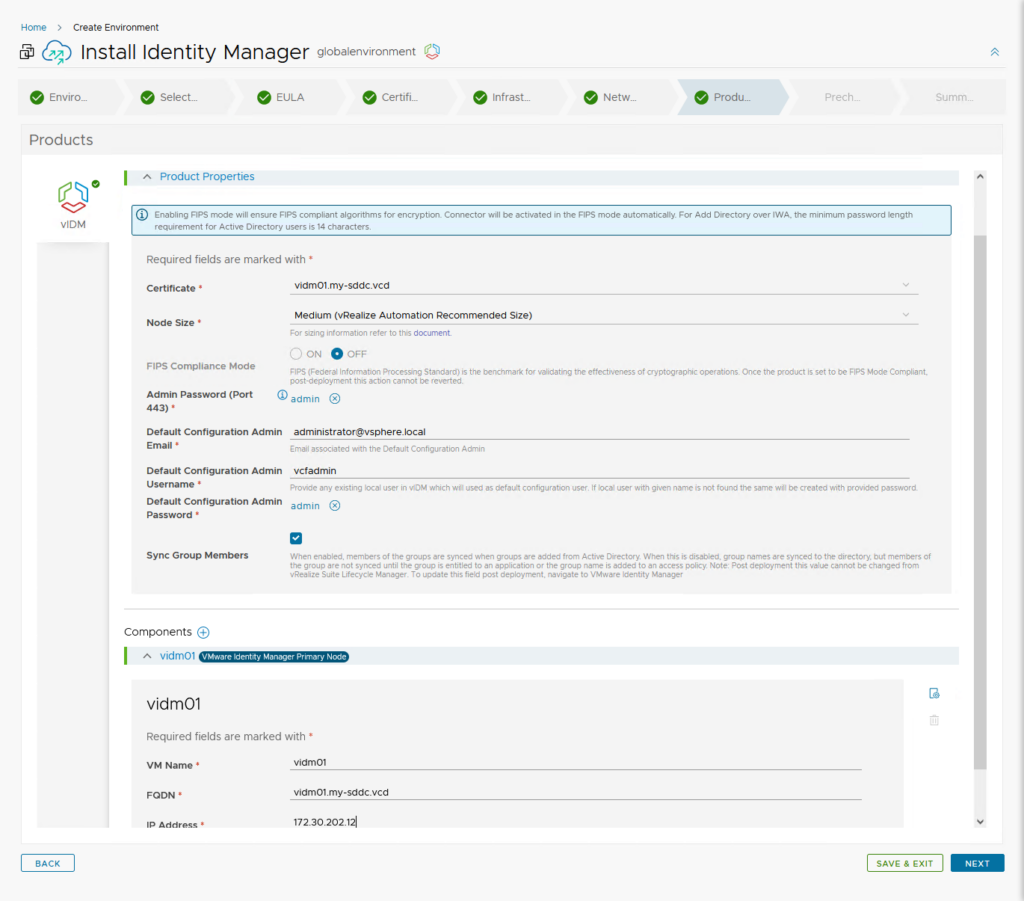Click the NEXT button
The width and height of the screenshot is (1024, 901).
977,863
